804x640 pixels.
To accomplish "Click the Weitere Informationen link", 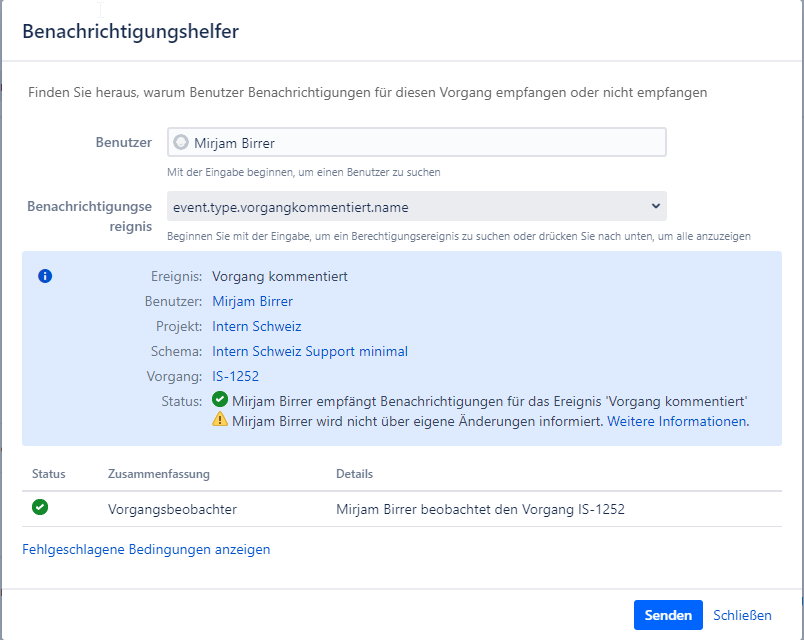I will pos(676,422).
